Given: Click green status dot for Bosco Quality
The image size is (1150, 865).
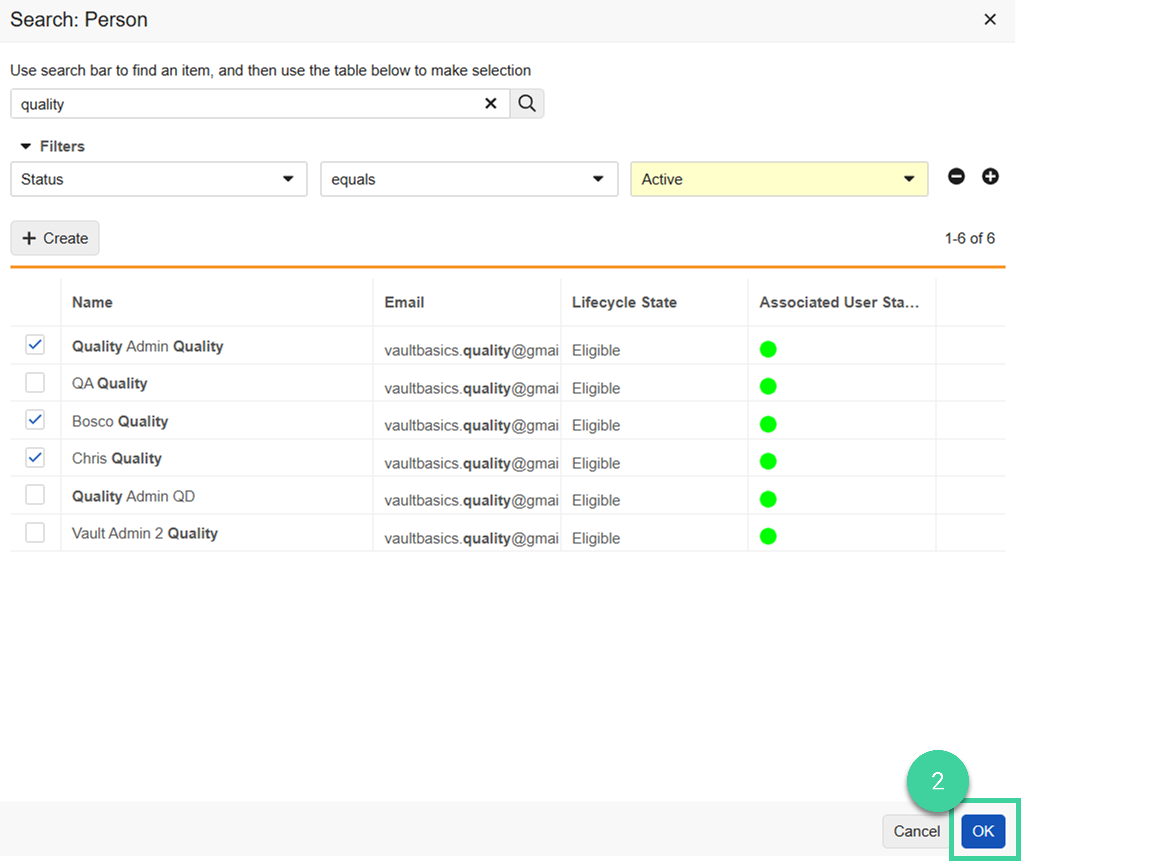Looking at the screenshot, I should pyautogui.click(x=768, y=424).
